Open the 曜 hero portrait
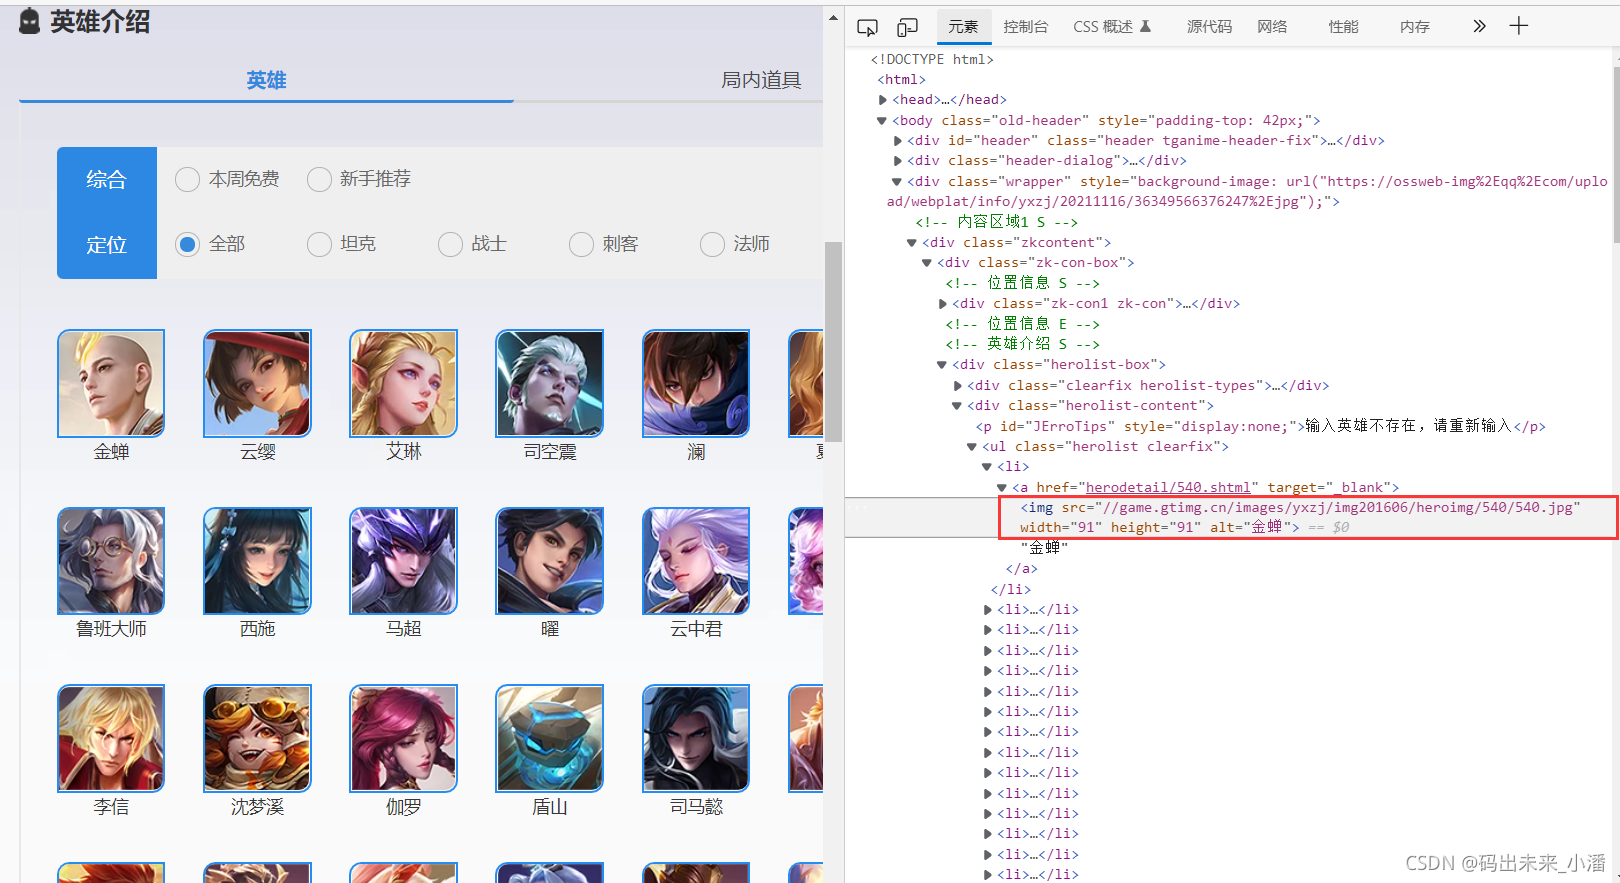 (x=550, y=561)
